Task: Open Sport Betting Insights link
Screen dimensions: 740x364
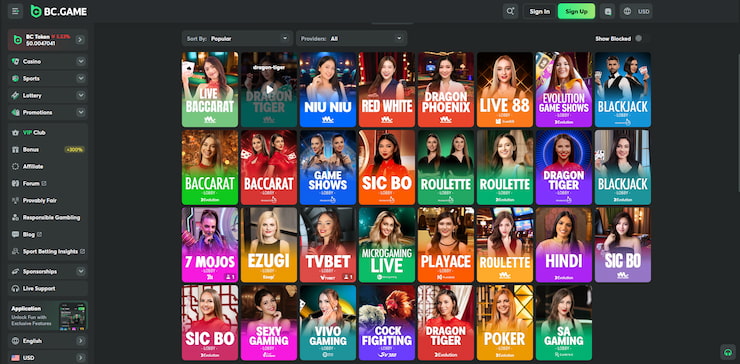Action: click(x=48, y=252)
